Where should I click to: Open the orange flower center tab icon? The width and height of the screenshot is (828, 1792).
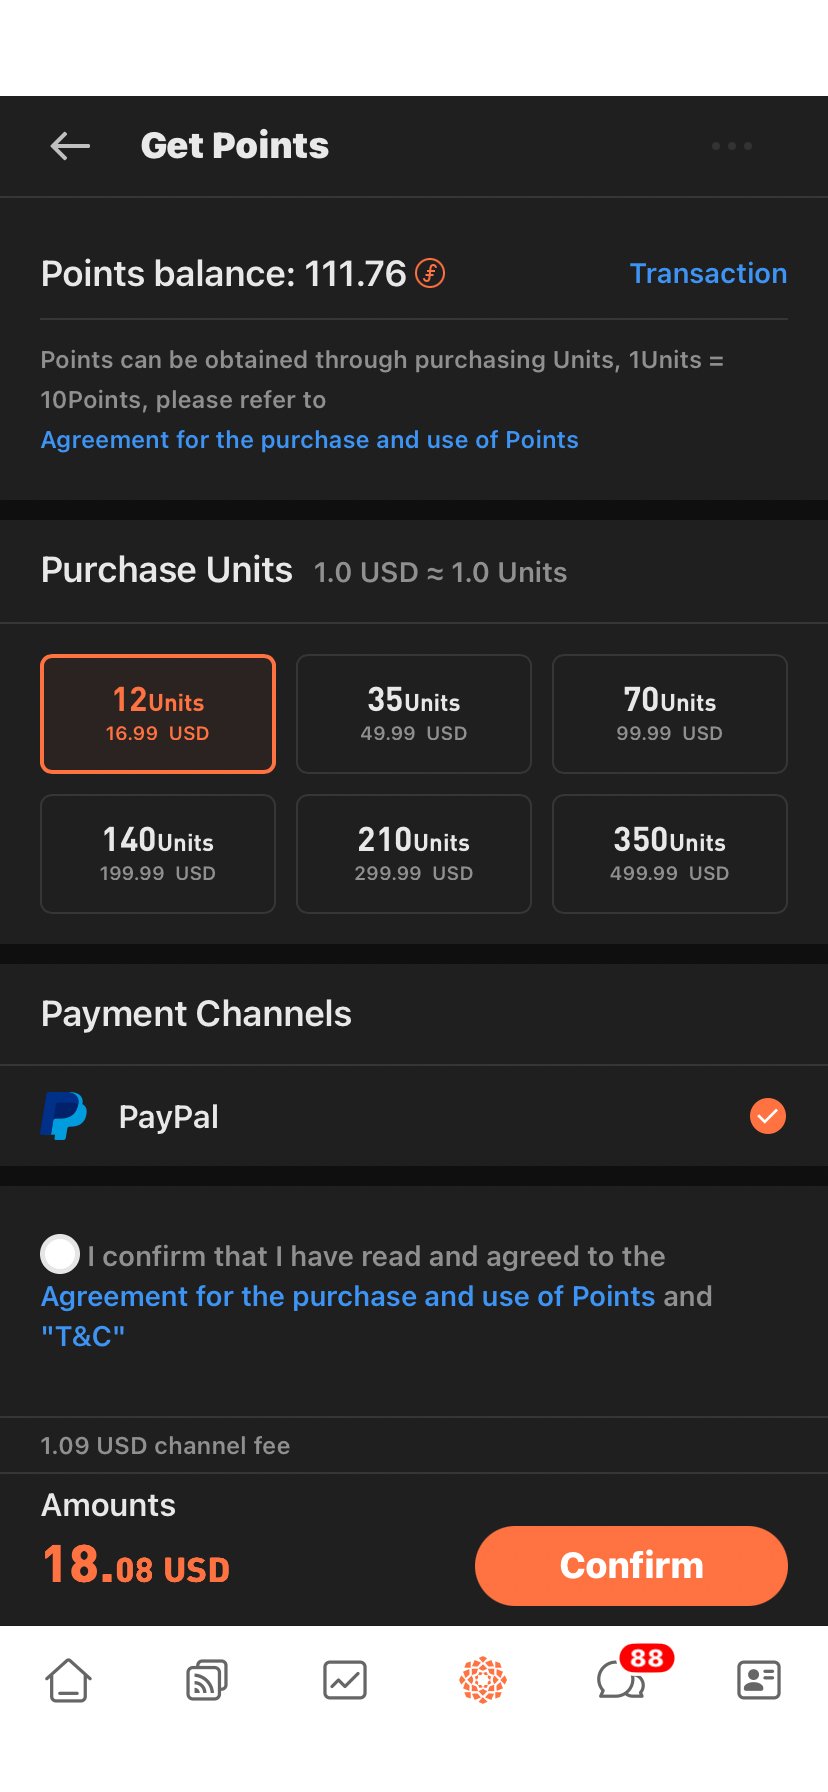tap(483, 1680)
